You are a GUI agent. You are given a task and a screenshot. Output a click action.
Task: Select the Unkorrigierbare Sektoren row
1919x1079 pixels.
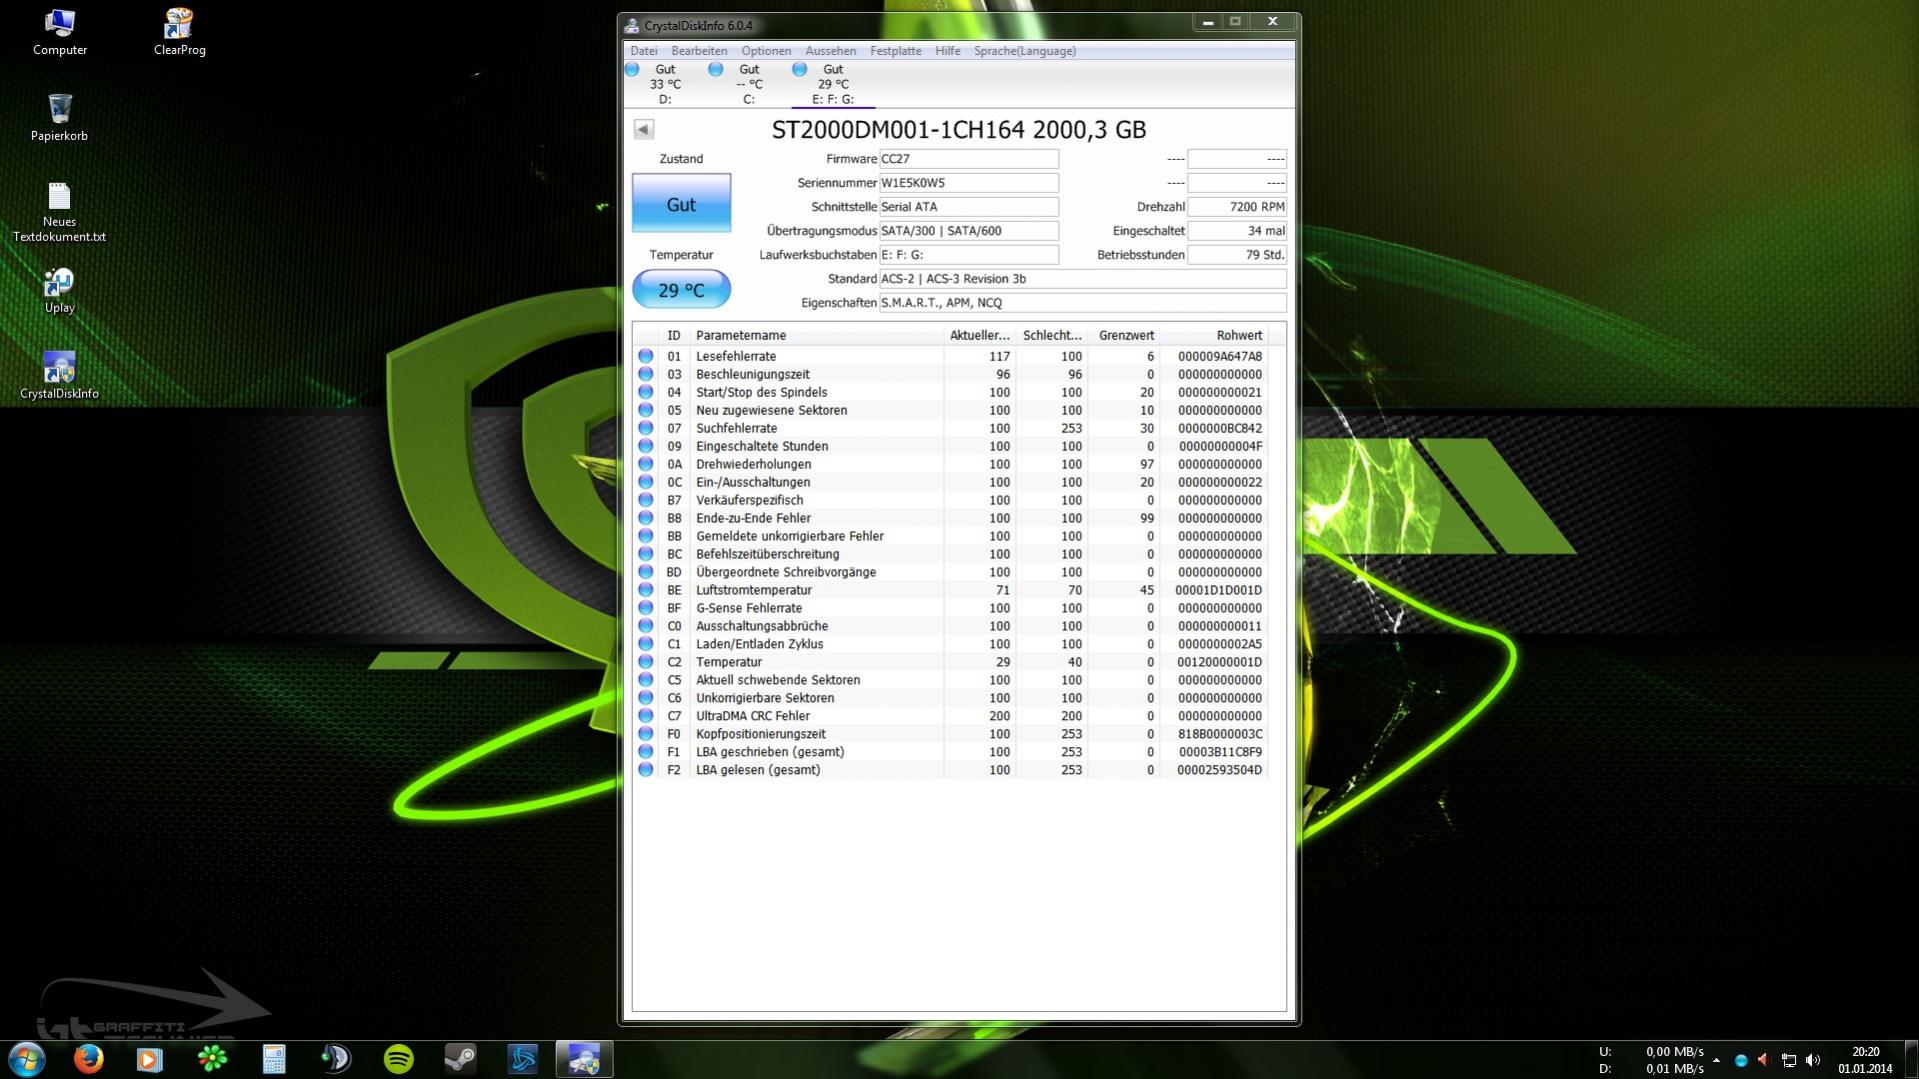pyautogui.click(x=950, y=698)
